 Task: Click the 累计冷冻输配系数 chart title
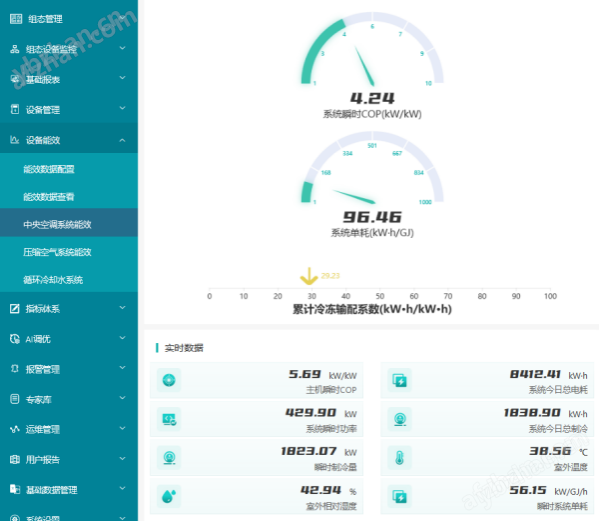point(372,309)
